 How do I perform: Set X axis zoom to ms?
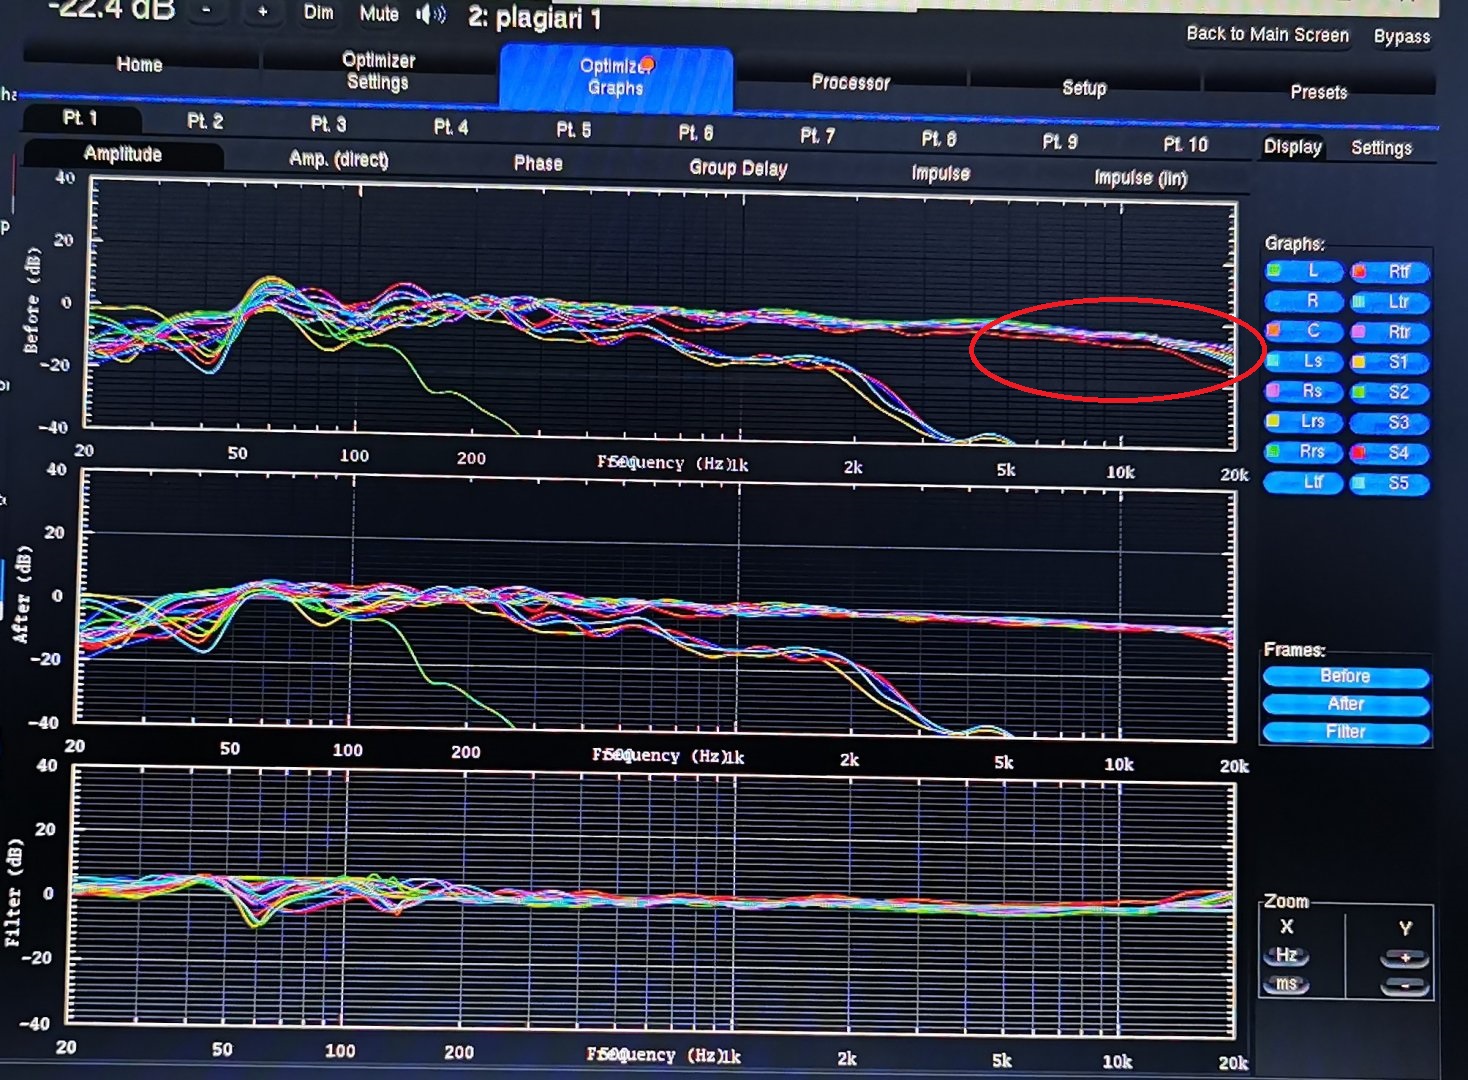tap(1286, 984)
